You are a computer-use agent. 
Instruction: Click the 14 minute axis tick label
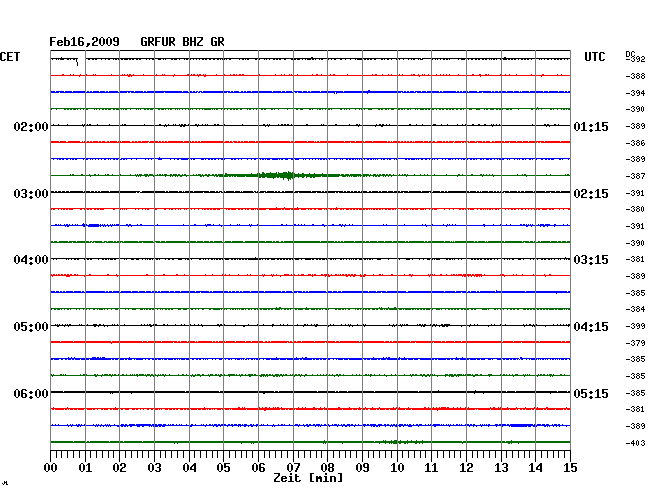coord(535,468)
